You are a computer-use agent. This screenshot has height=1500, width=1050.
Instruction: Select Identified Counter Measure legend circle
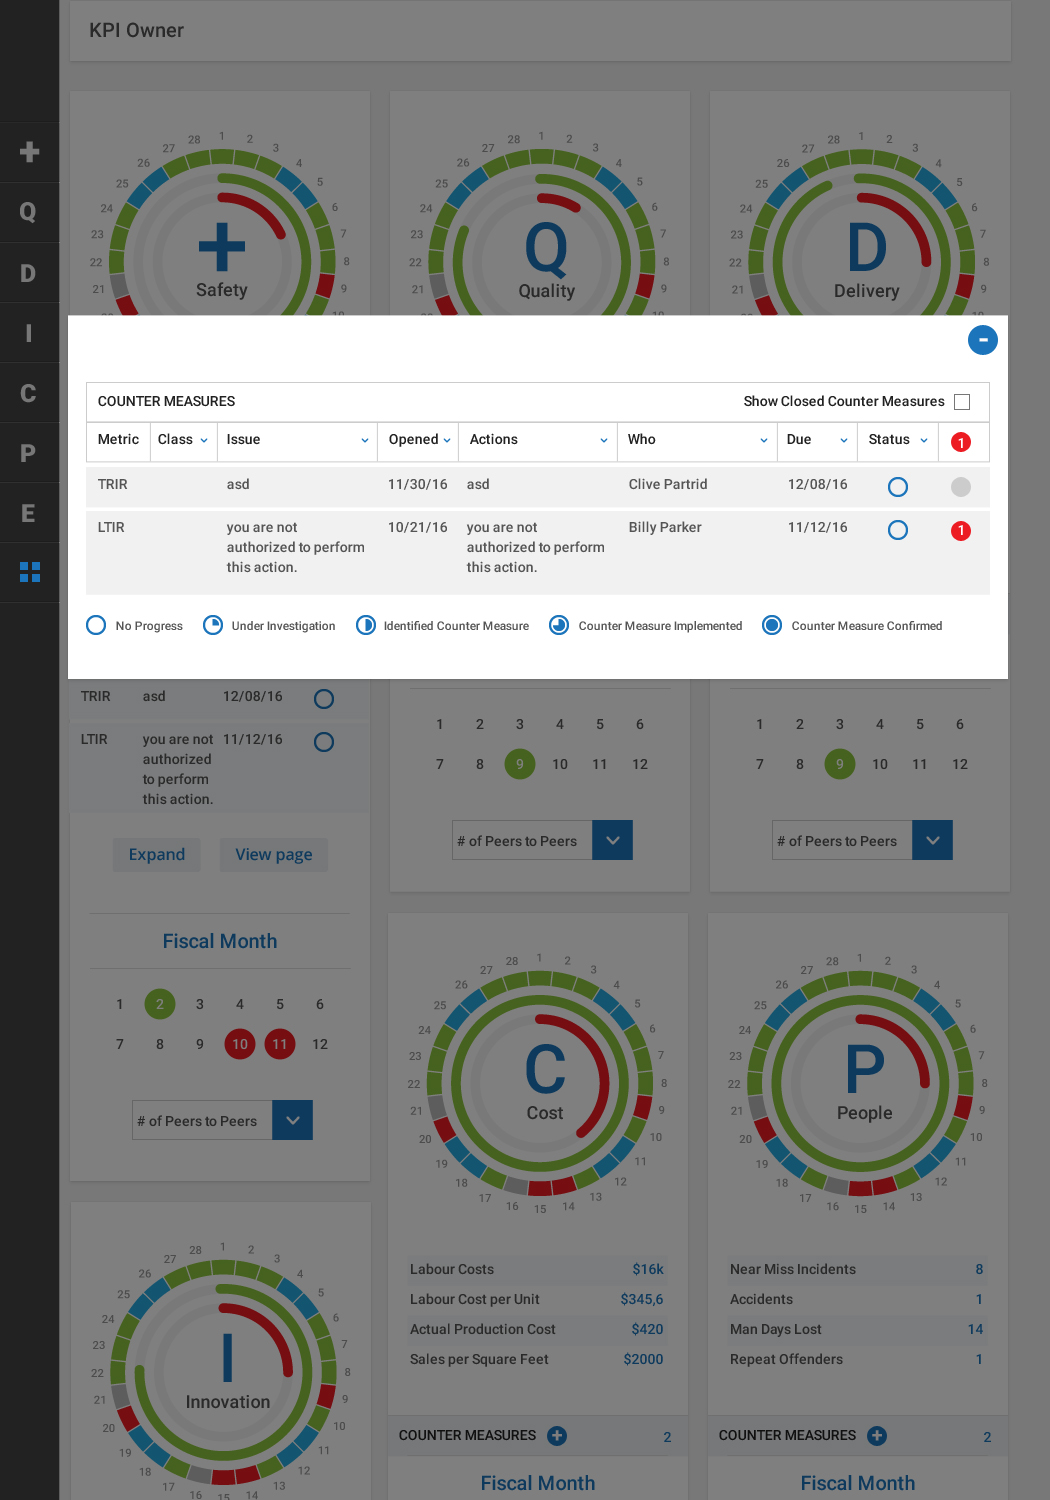click(366, 625)
